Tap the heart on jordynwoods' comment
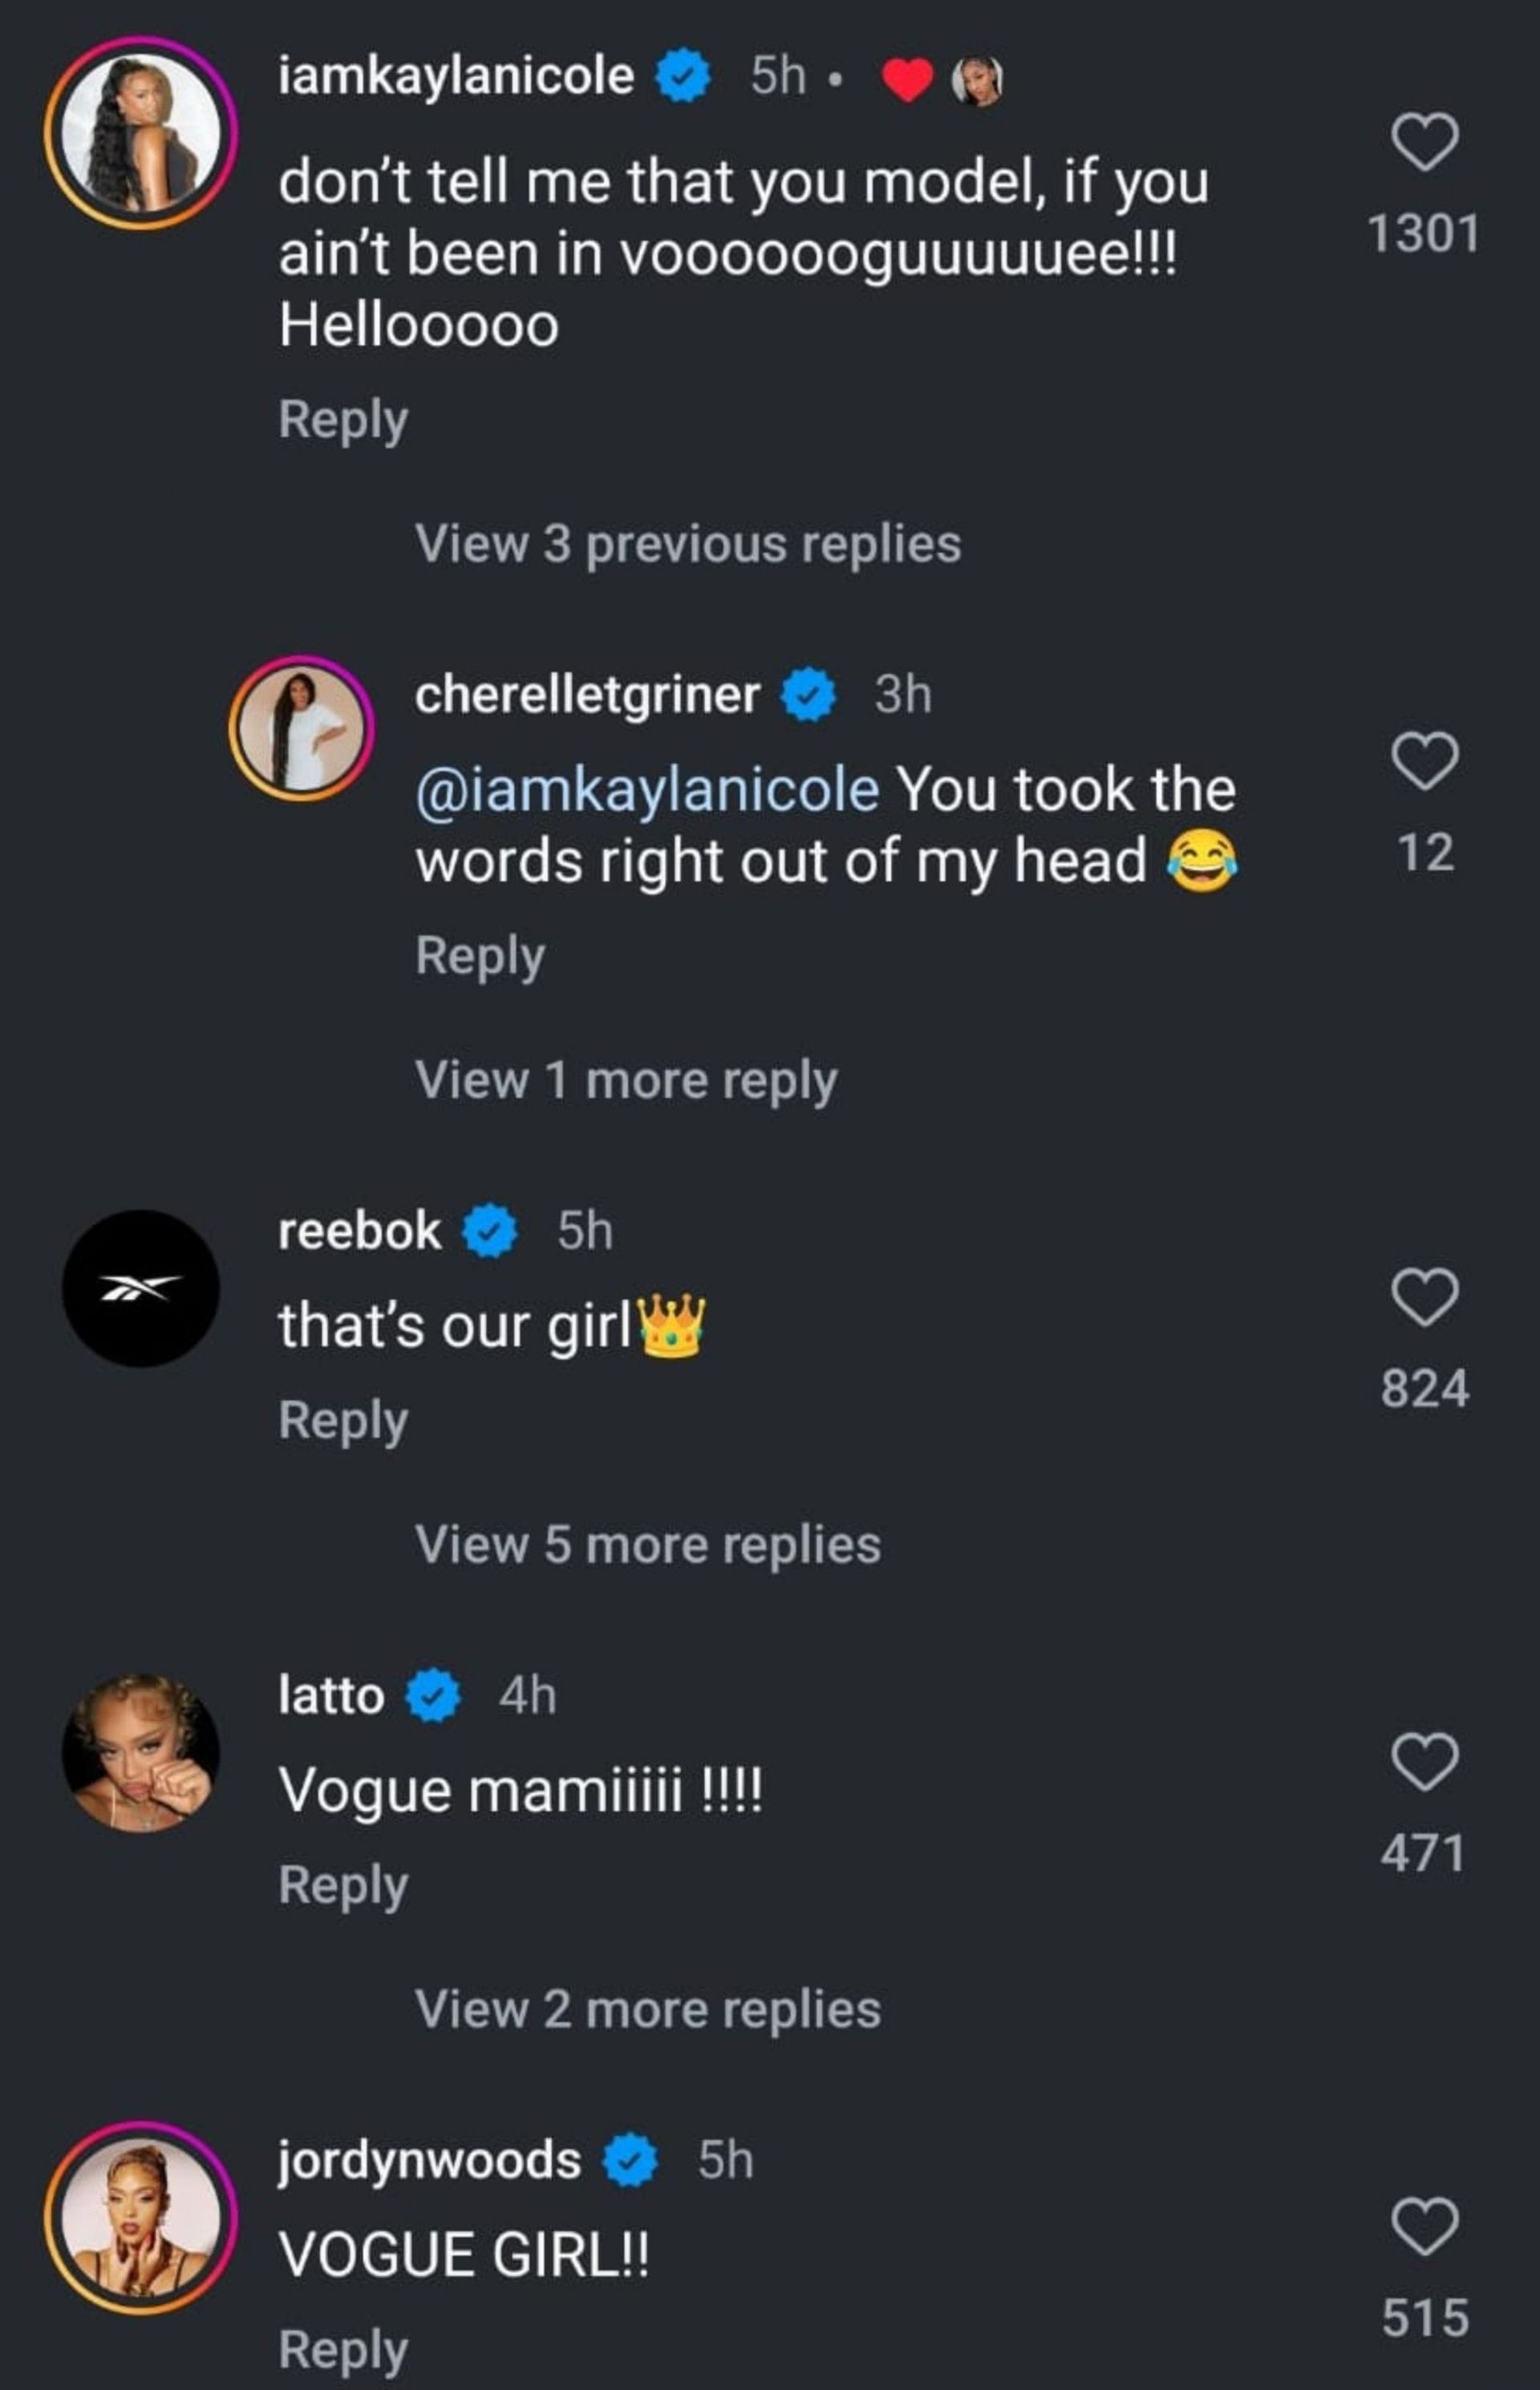The image size is (1540, 2390). pos(1424,2227)
